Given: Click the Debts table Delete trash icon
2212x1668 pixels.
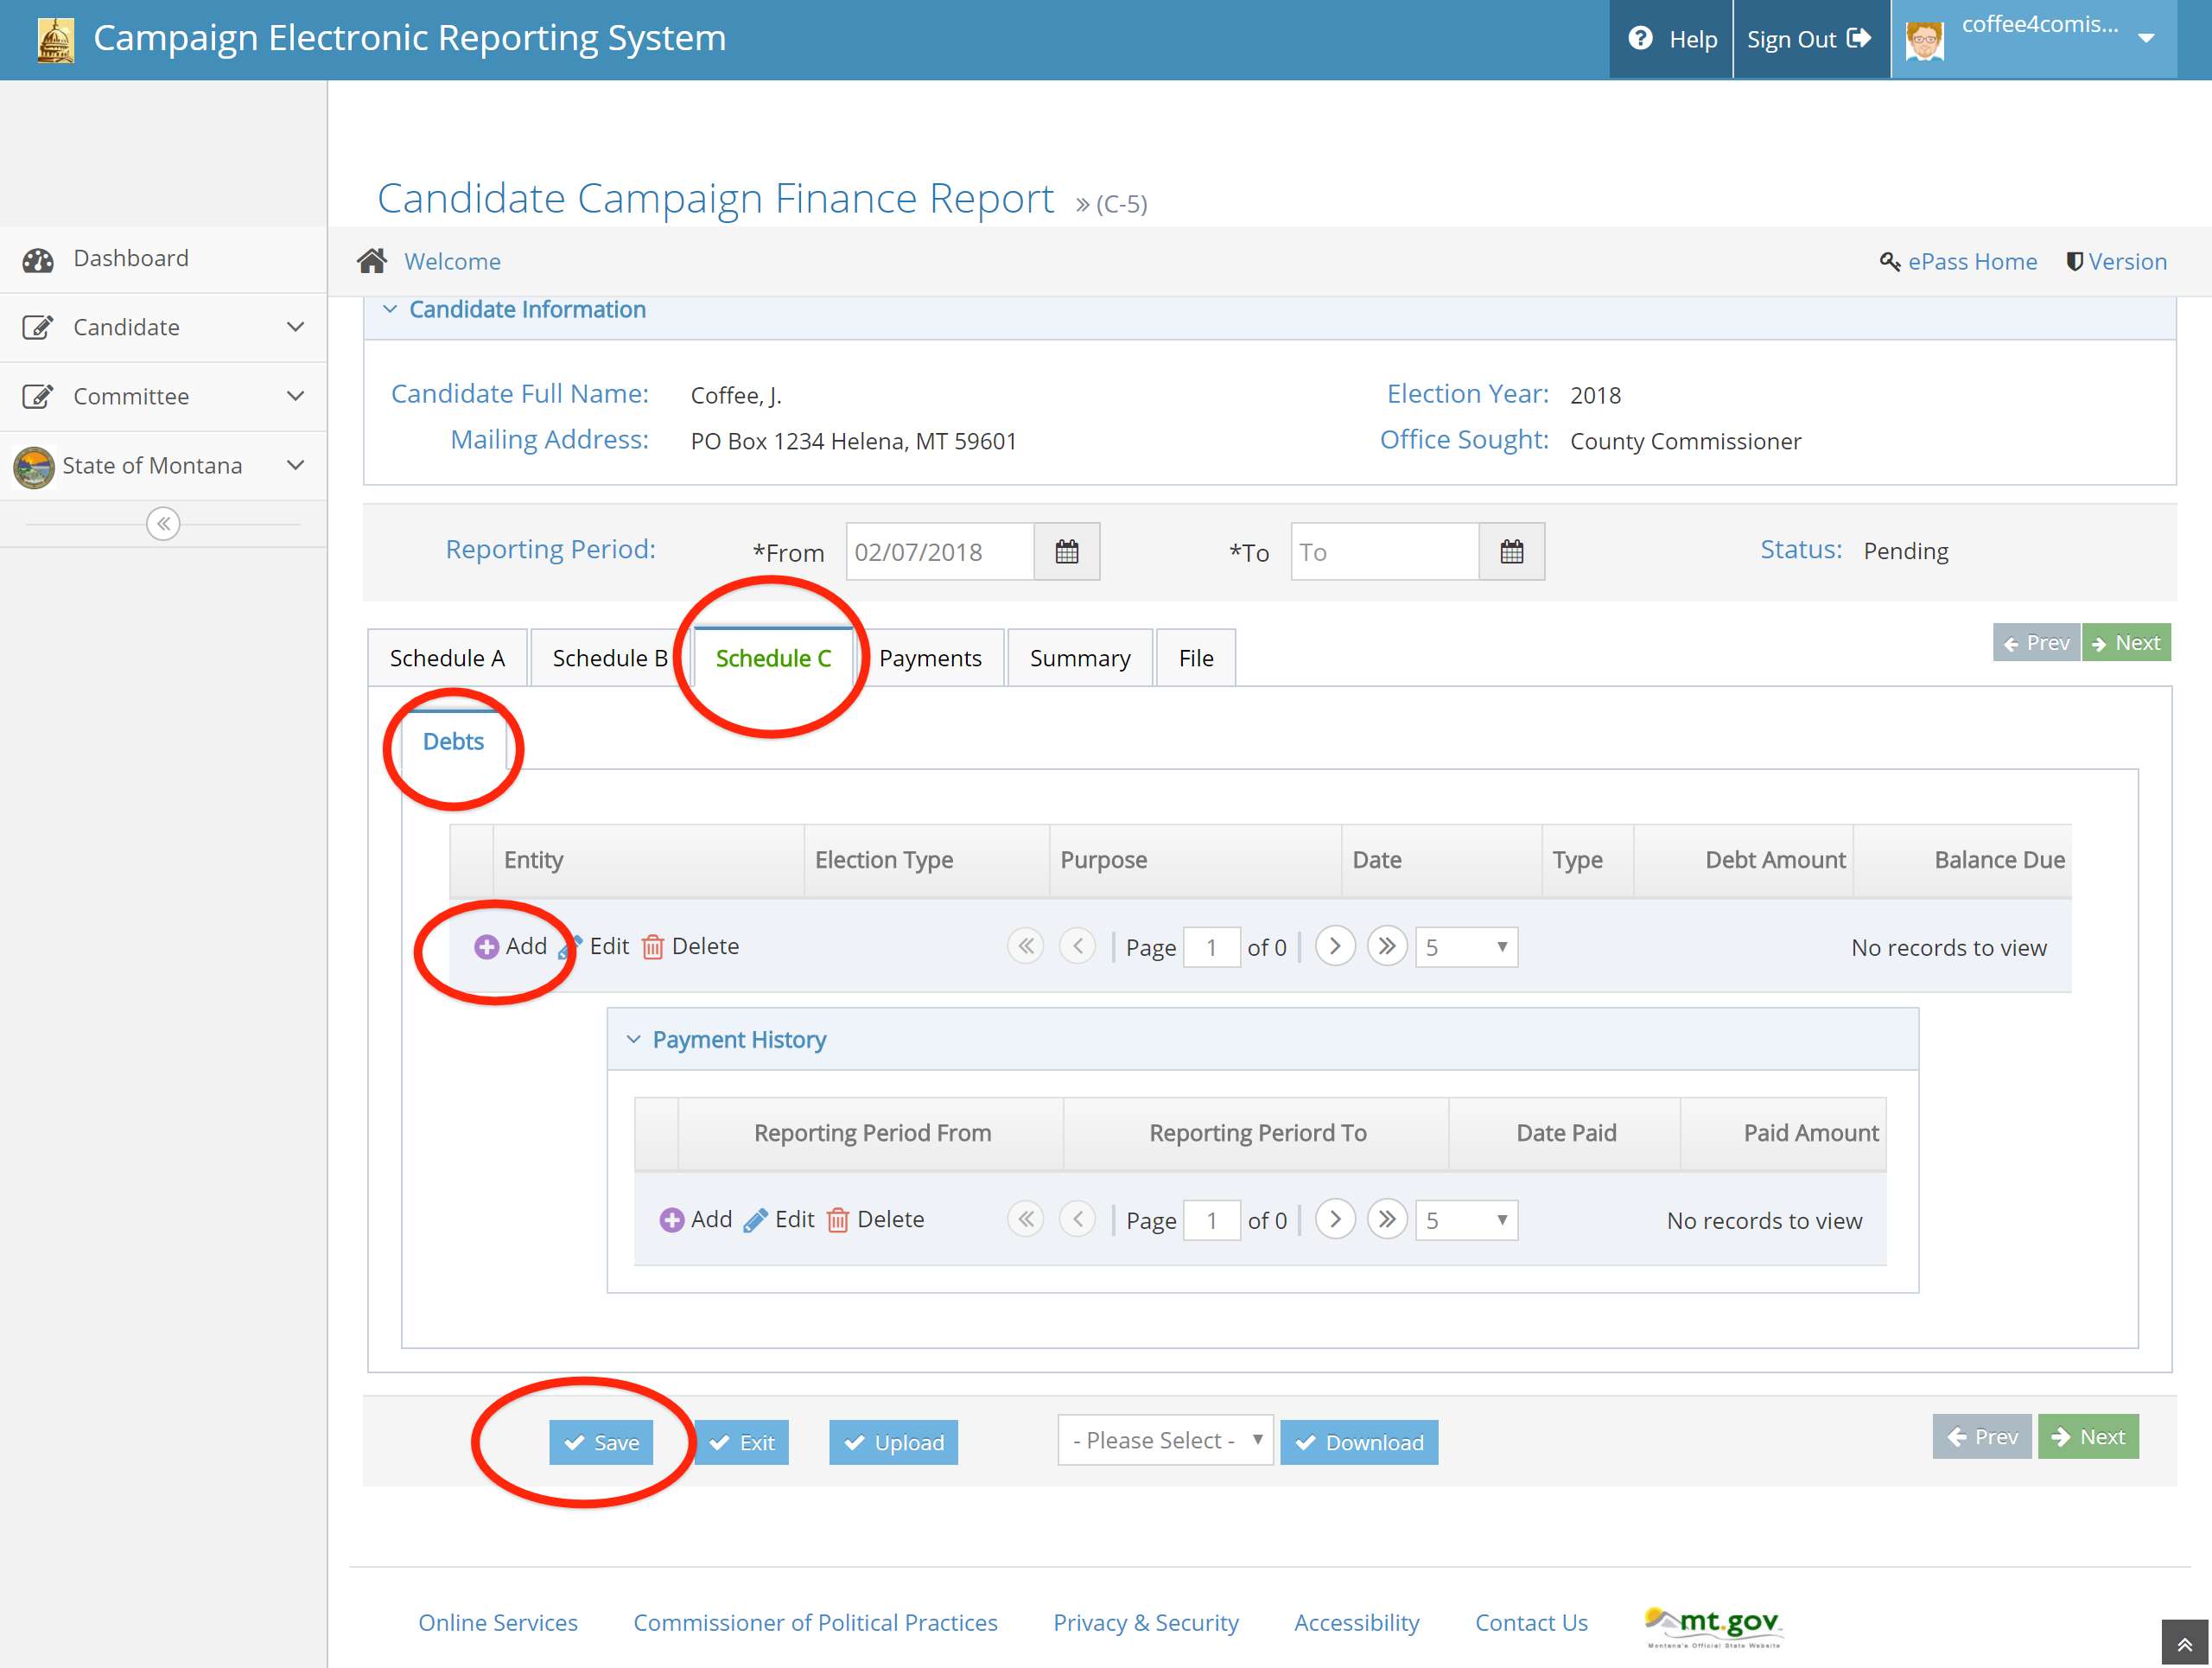Looking at the screenshot, I should pyautogui.click(x=652, y=947).
